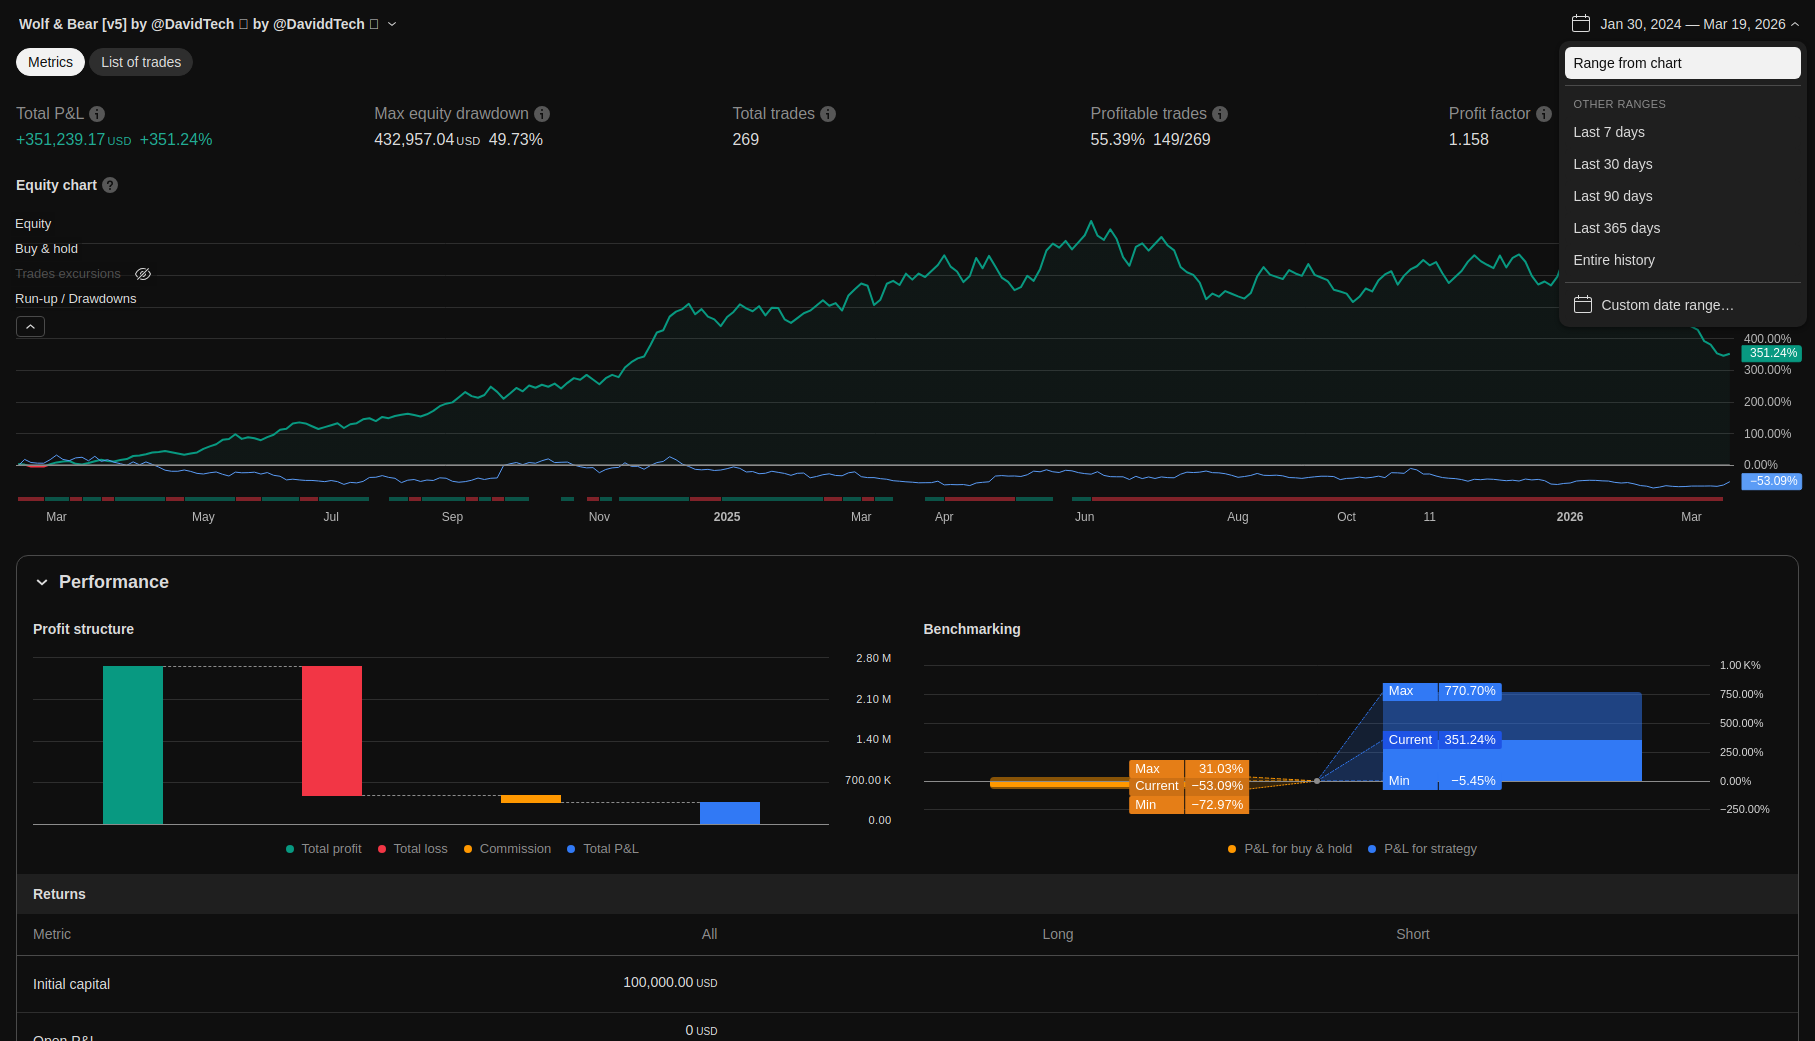Screen dimensions: 1815x1041
Task: Select Last 30 days range
Action: tap(1612, 164)
